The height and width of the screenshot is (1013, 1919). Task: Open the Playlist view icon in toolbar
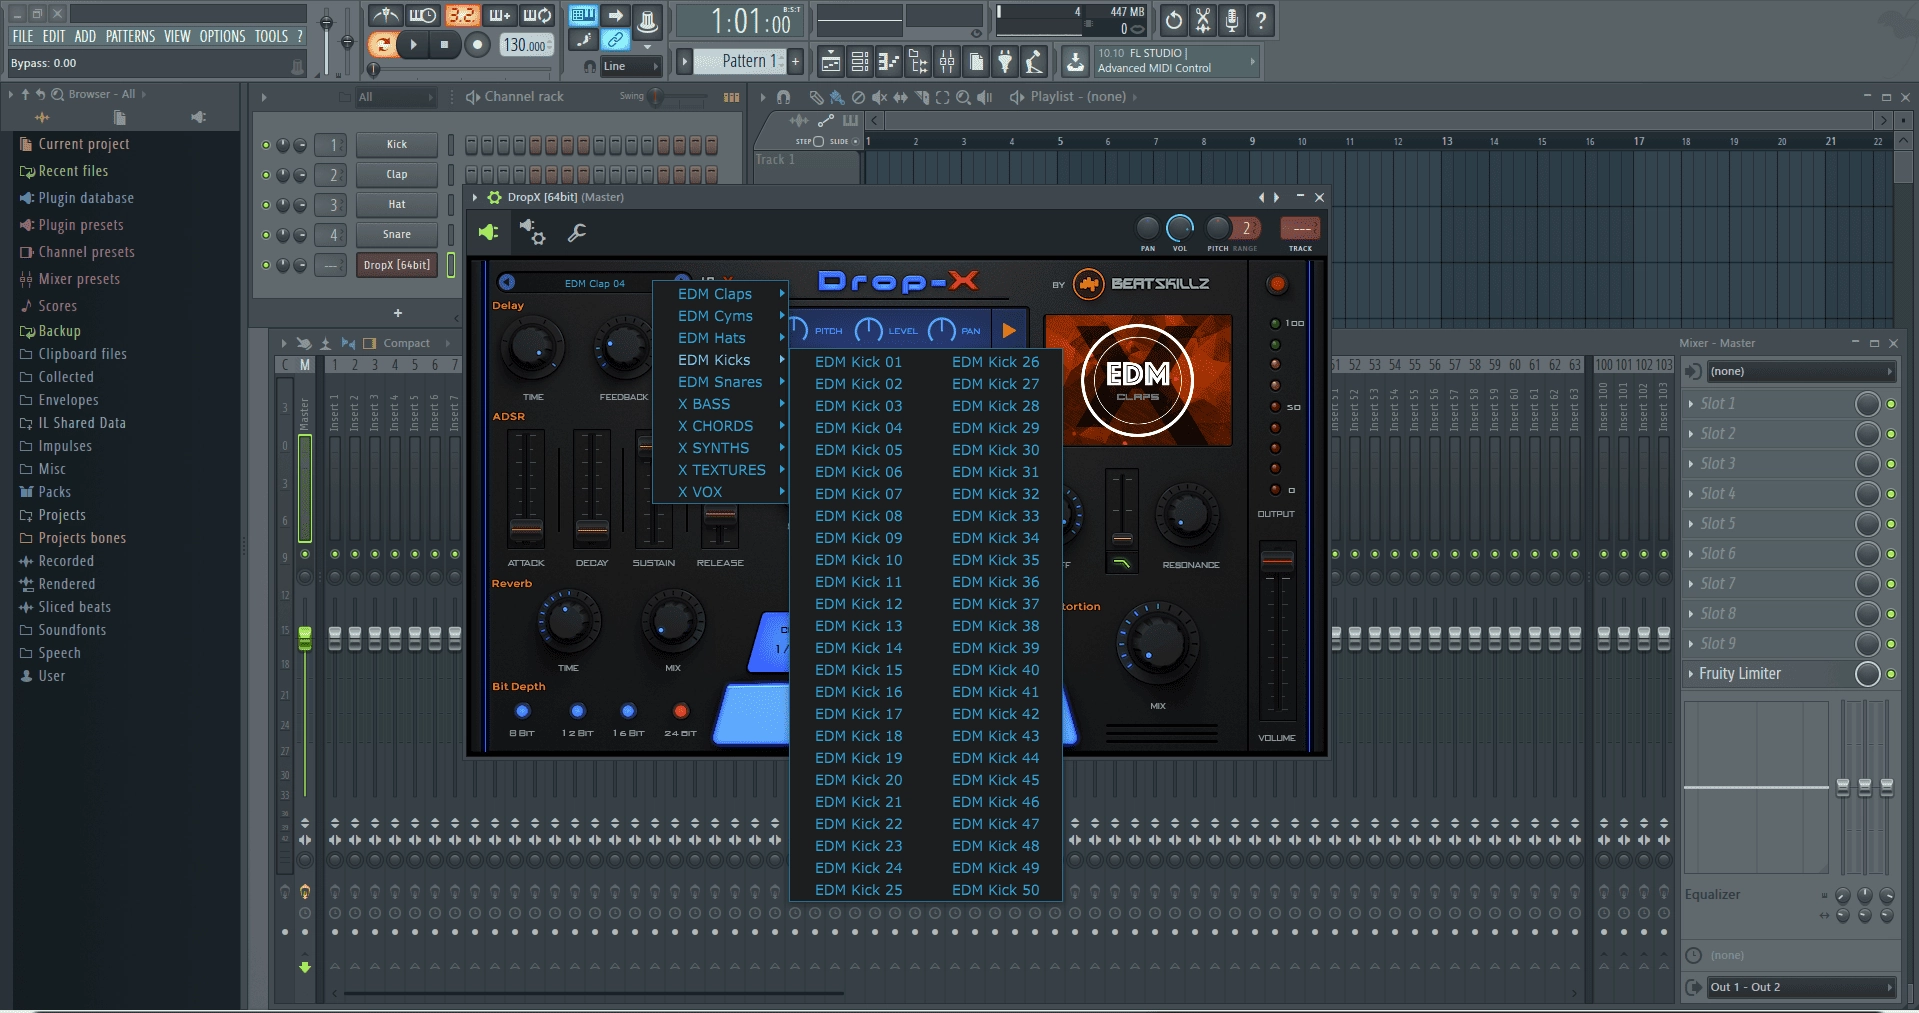coord(831,62)
